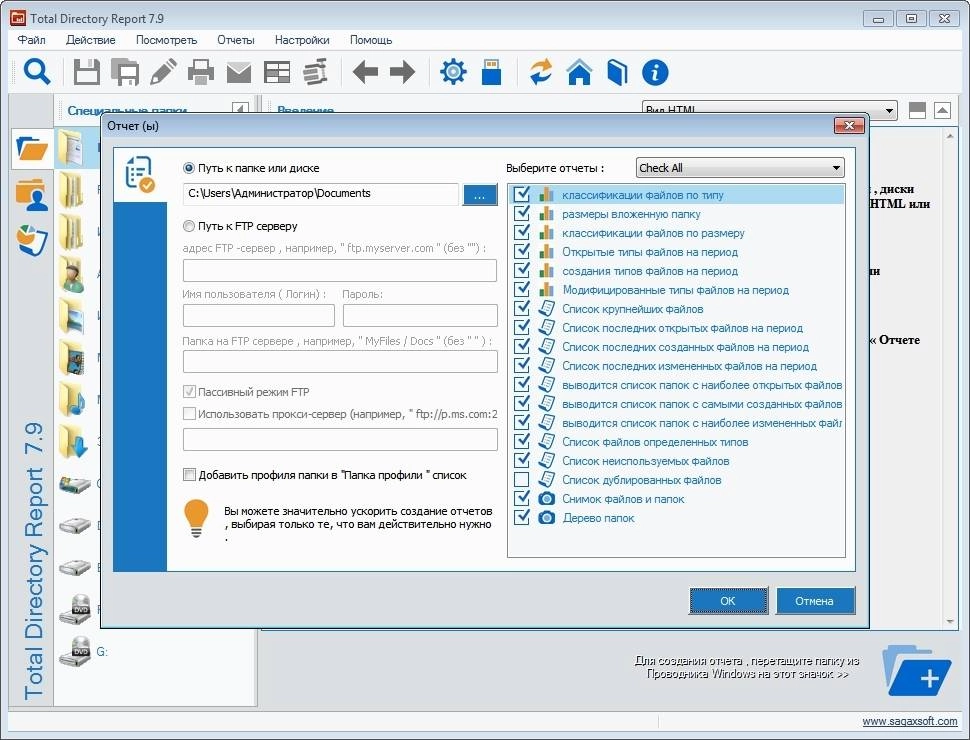
Task: Check 'Список дублированных файлов' report
Action: pyautogui.click(x=521, y=480)
